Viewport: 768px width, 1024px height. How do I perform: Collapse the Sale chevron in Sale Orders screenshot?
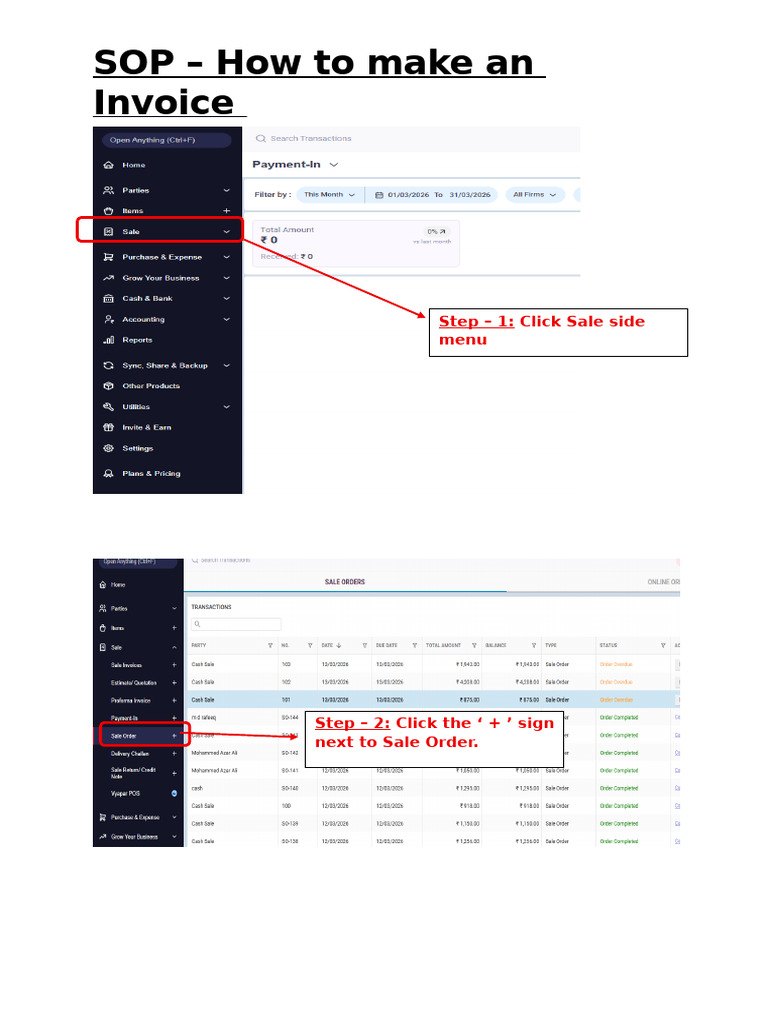(174, 648)
